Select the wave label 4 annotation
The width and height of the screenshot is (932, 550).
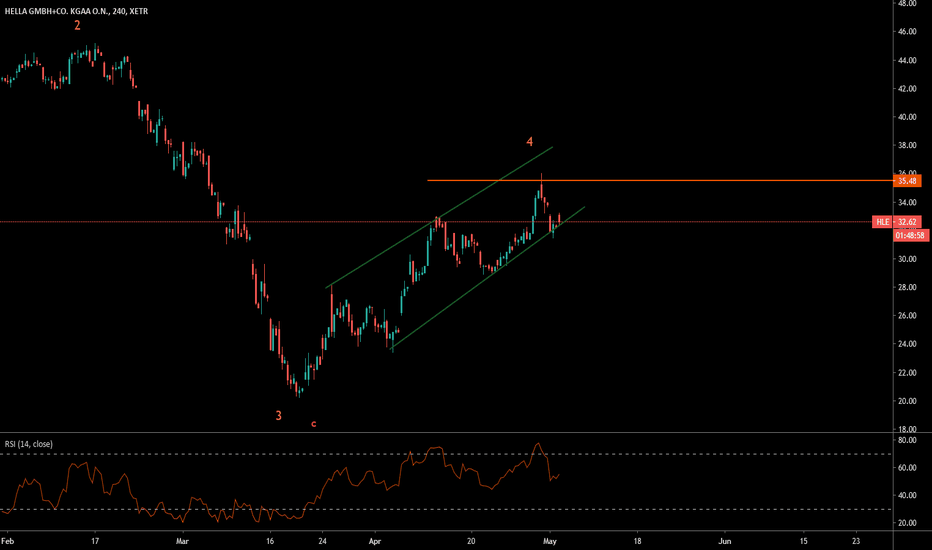tap(530, 142)
